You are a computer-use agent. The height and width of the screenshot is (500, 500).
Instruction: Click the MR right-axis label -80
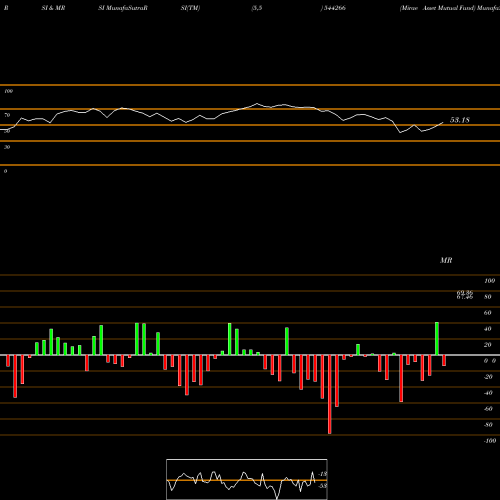click(x=488, y=425)
